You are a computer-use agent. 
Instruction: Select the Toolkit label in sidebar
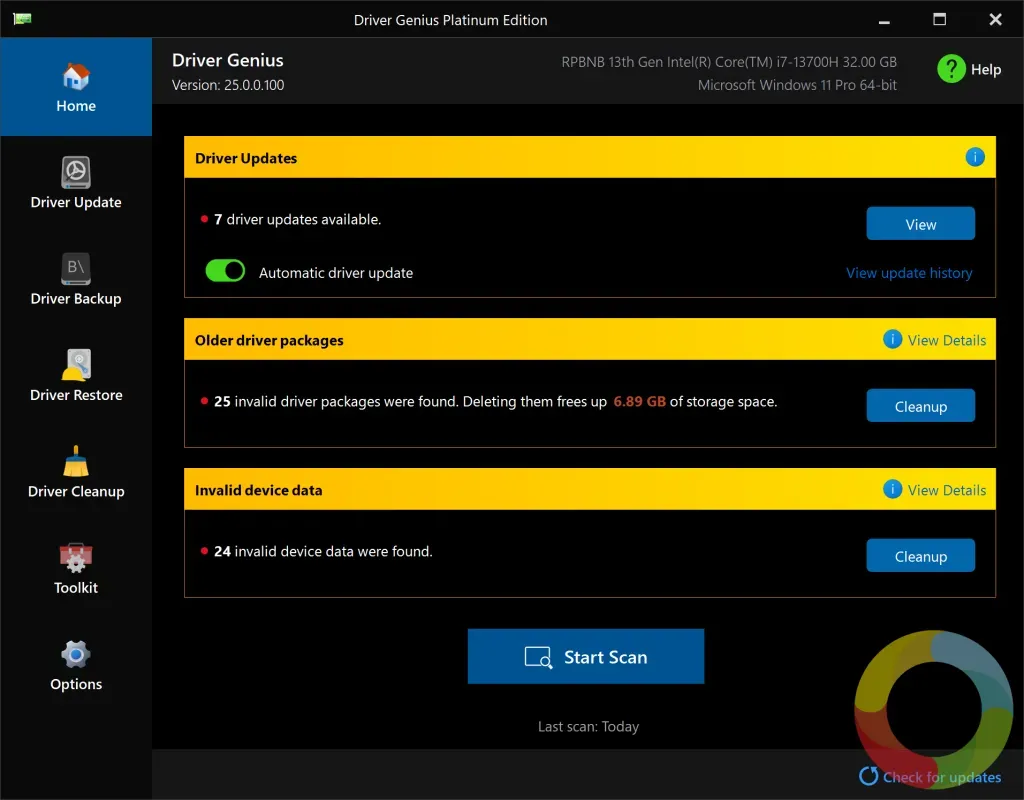pos(76,588)
